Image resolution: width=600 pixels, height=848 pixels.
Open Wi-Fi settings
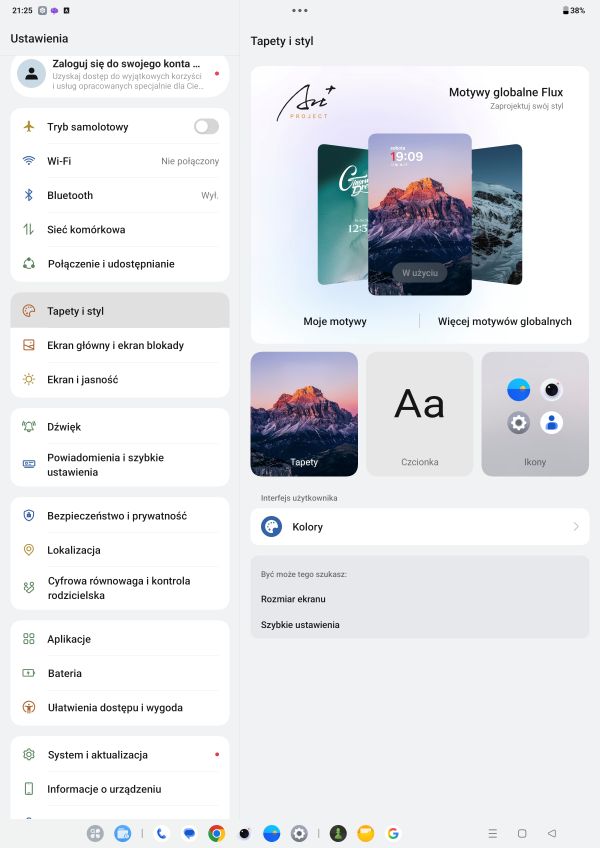click(120, 161)
